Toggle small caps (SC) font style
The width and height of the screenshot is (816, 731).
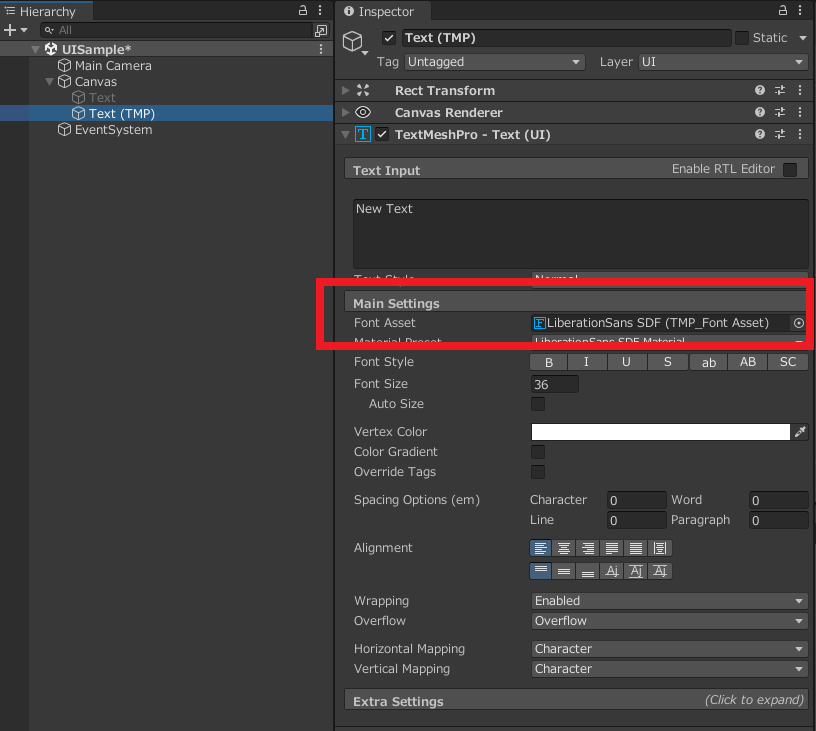[788, 362]
